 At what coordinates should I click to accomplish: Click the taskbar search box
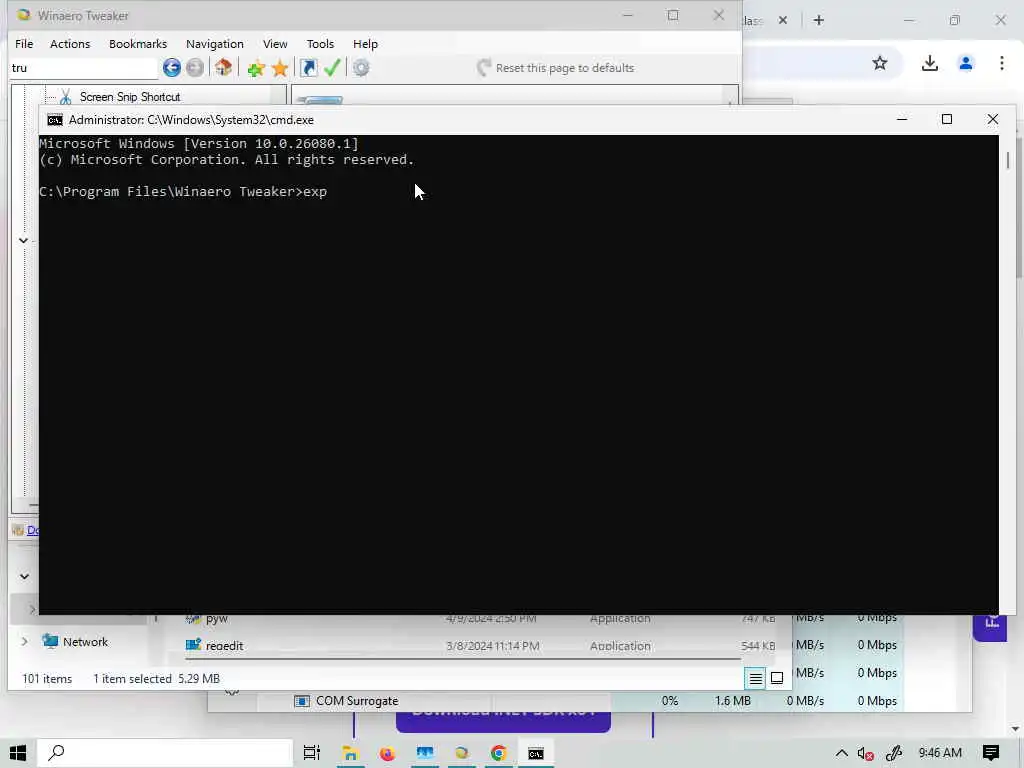pyautogui.click(x=163, y=753)
